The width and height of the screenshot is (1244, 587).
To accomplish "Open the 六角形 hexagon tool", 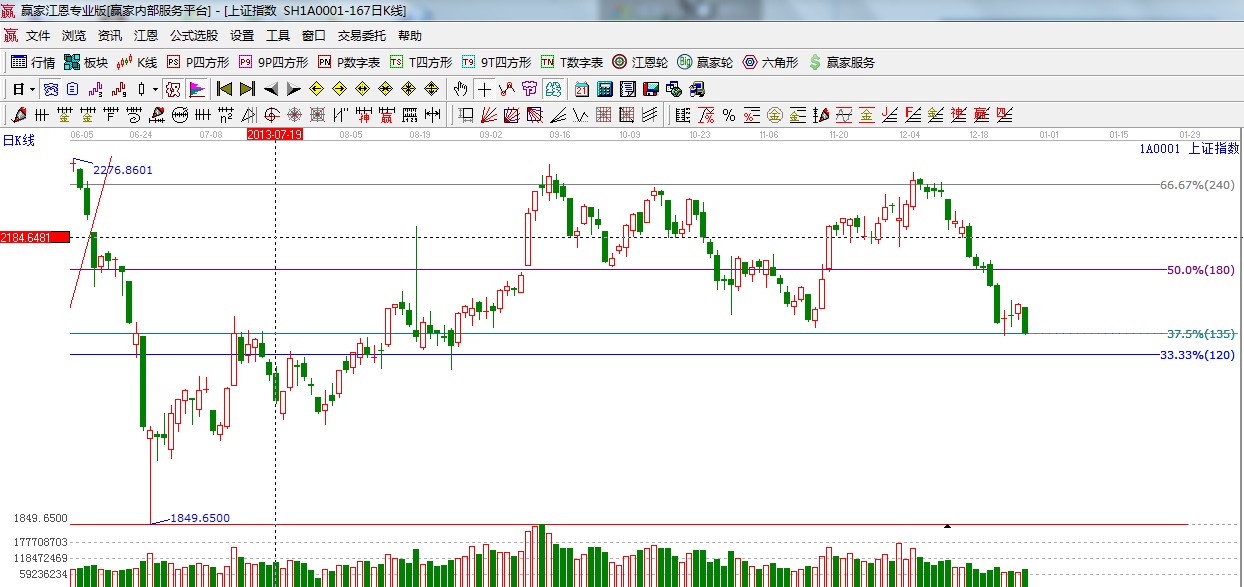I will coord(769,62).
